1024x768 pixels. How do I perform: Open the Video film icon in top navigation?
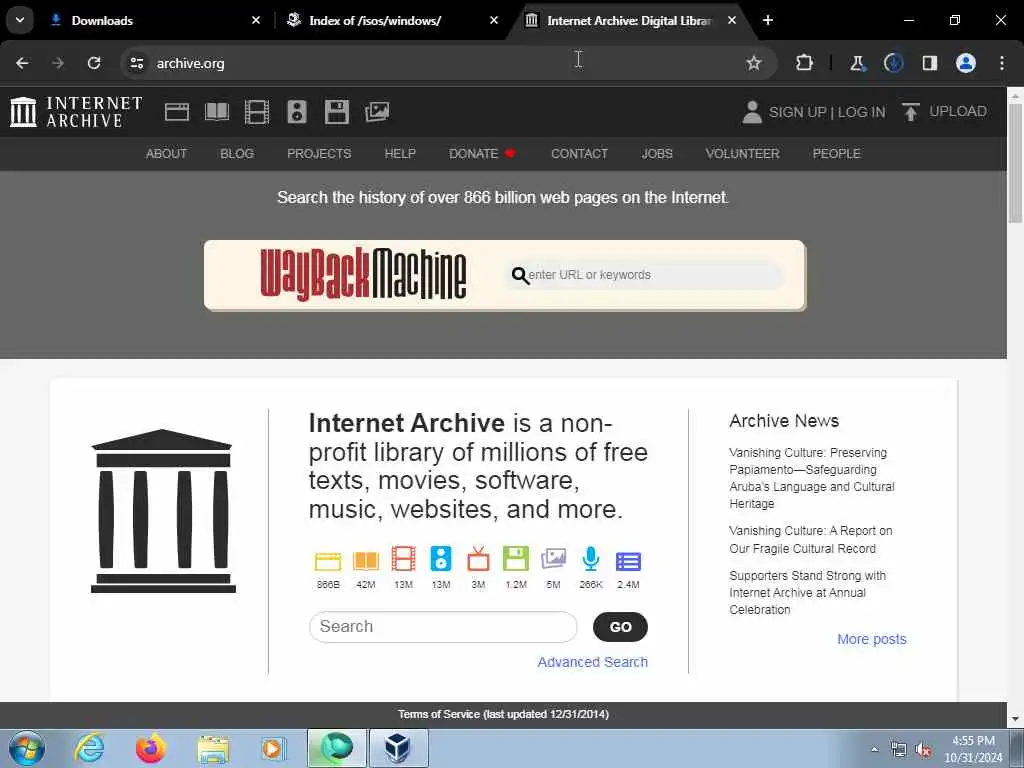tap(257, 112)
